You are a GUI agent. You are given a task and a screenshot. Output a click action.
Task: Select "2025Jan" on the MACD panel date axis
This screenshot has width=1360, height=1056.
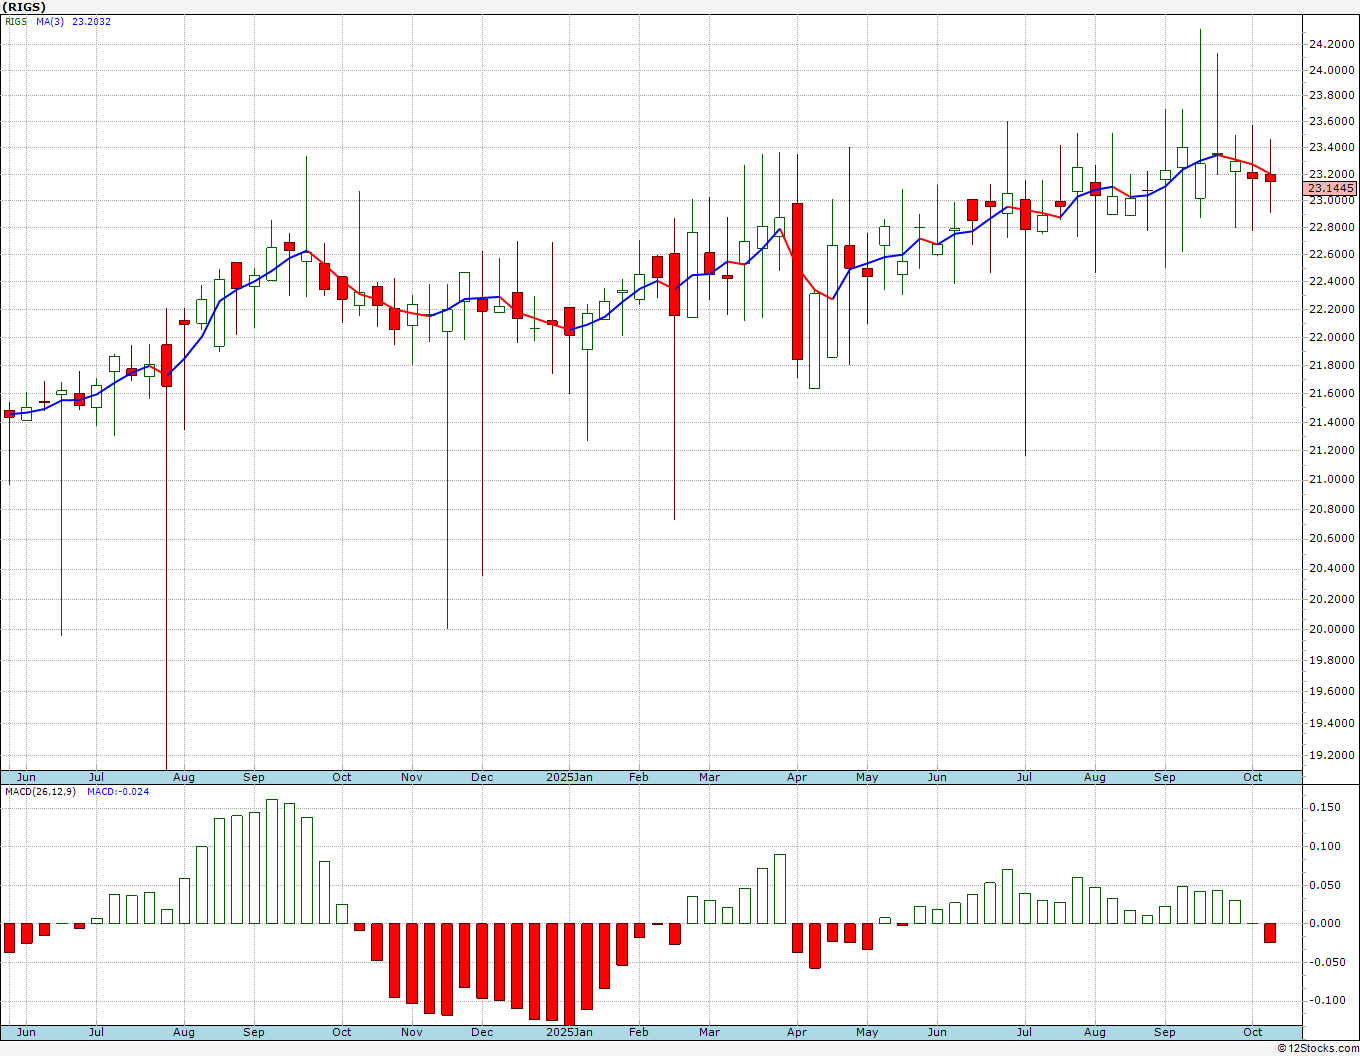[x=569, y=1032]
